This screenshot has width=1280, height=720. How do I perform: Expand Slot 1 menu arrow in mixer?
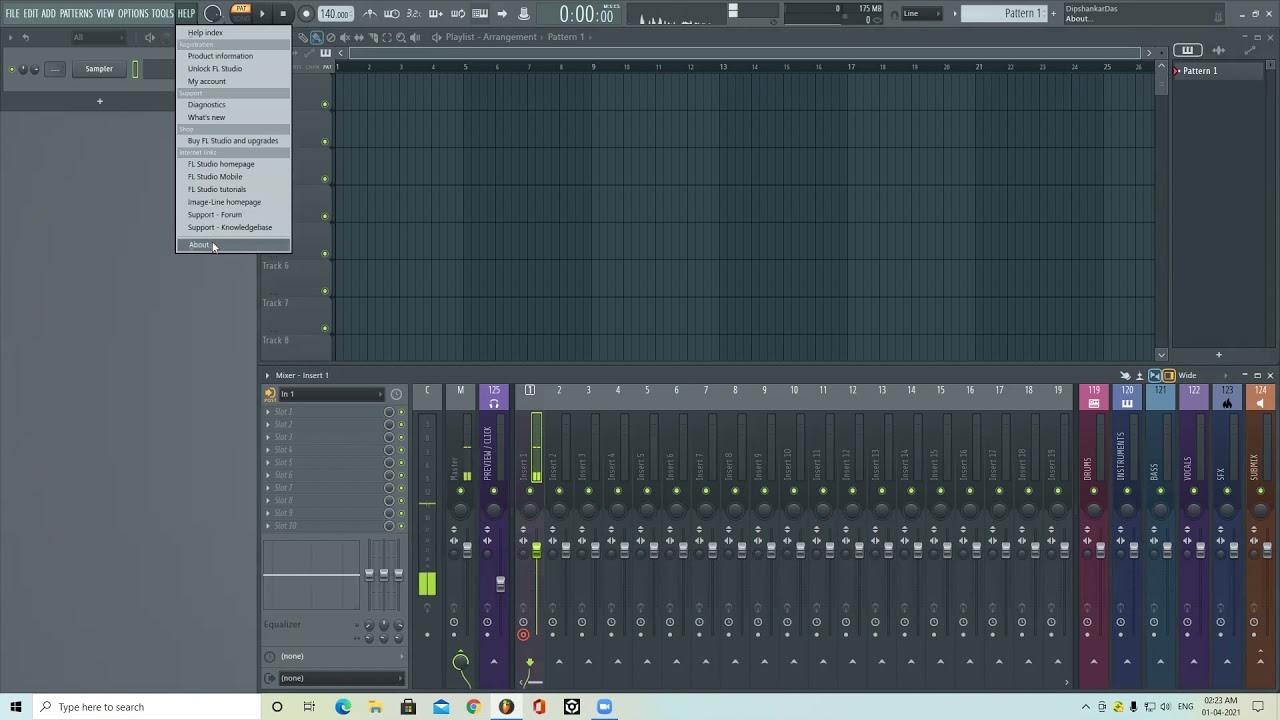click(x=268, y=412)
